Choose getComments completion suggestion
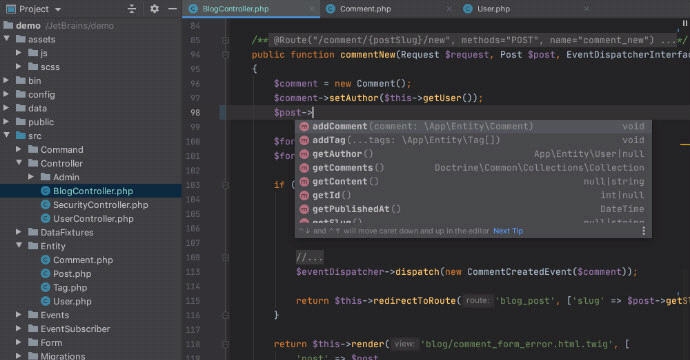This screenshot has width=690, height=360. click(x=473, y=168)
